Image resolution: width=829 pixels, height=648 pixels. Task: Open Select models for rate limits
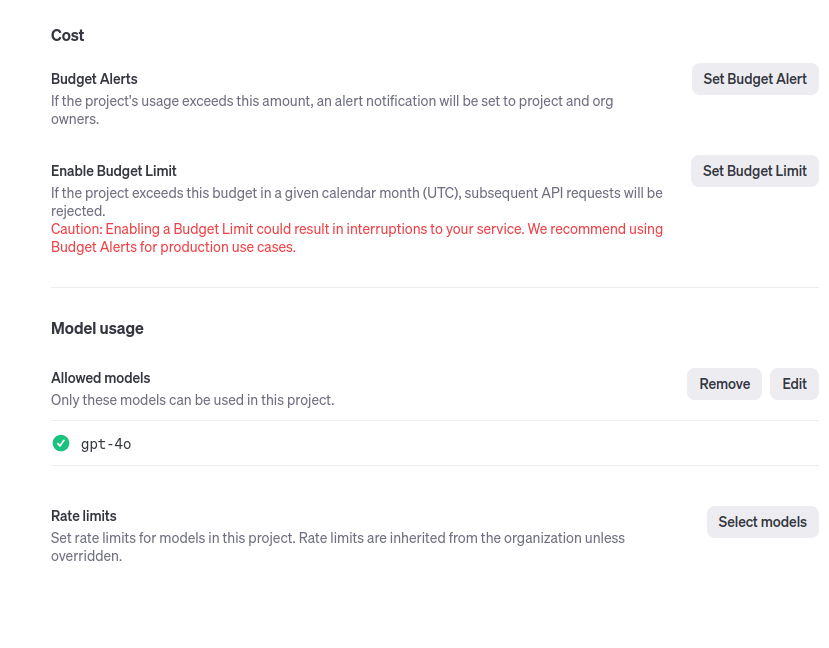click(x=762, y=522)
